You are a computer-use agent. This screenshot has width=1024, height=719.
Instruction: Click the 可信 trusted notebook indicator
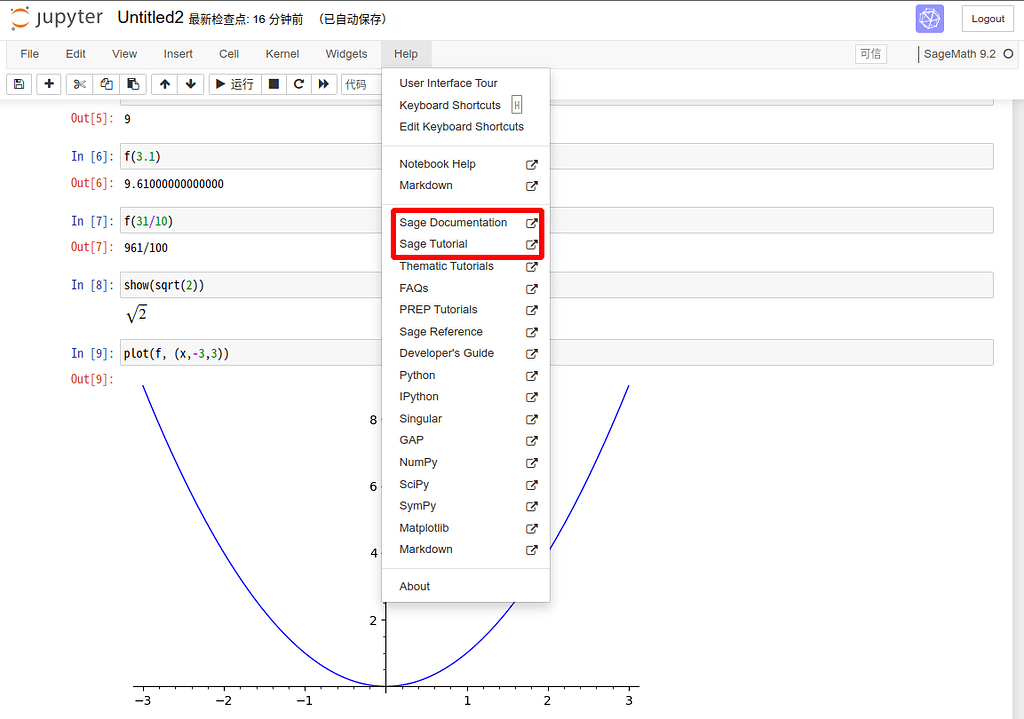click(871, 54)
